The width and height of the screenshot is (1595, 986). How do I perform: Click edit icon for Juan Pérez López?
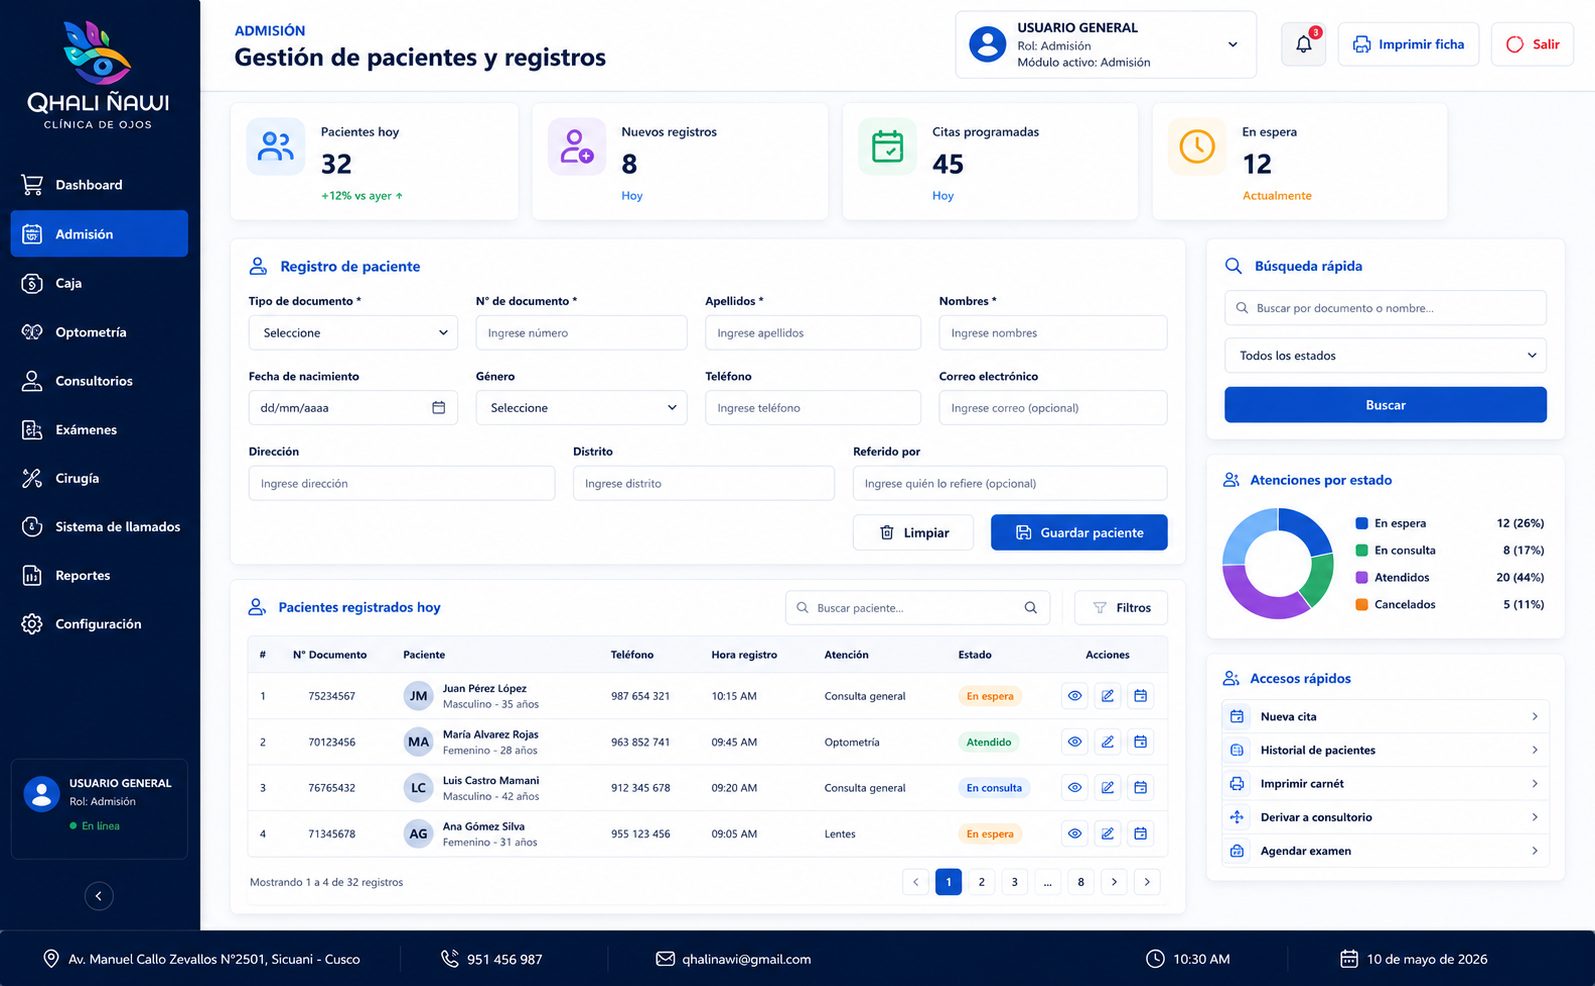[1107, 696]
